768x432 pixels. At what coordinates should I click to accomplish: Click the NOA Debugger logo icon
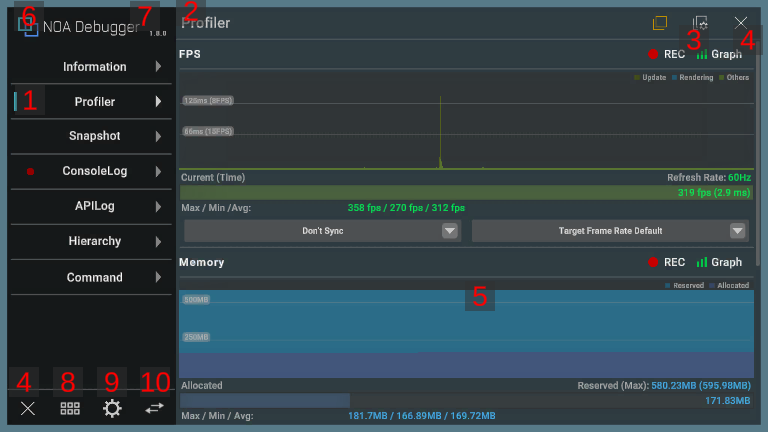(x=28, y=26)
